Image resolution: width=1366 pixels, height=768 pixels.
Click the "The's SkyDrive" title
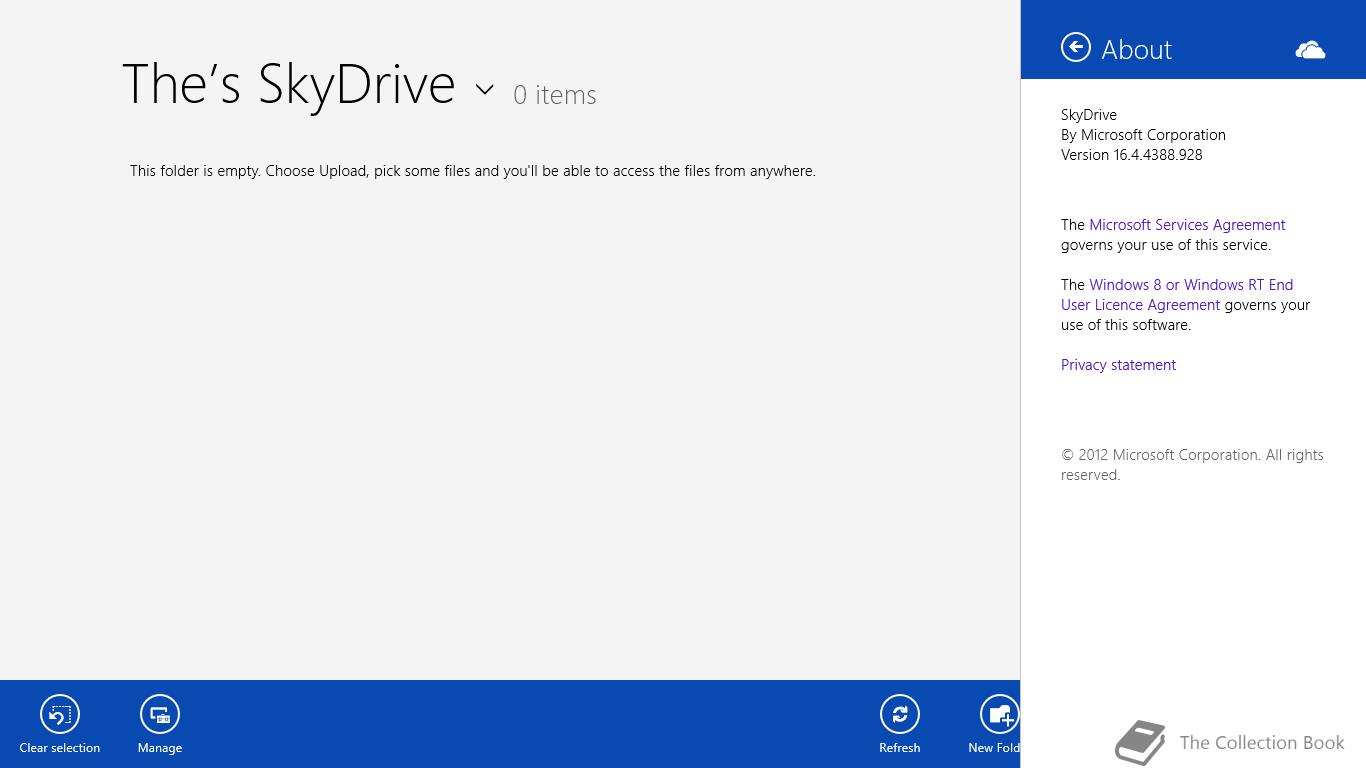tap(288, 84)
